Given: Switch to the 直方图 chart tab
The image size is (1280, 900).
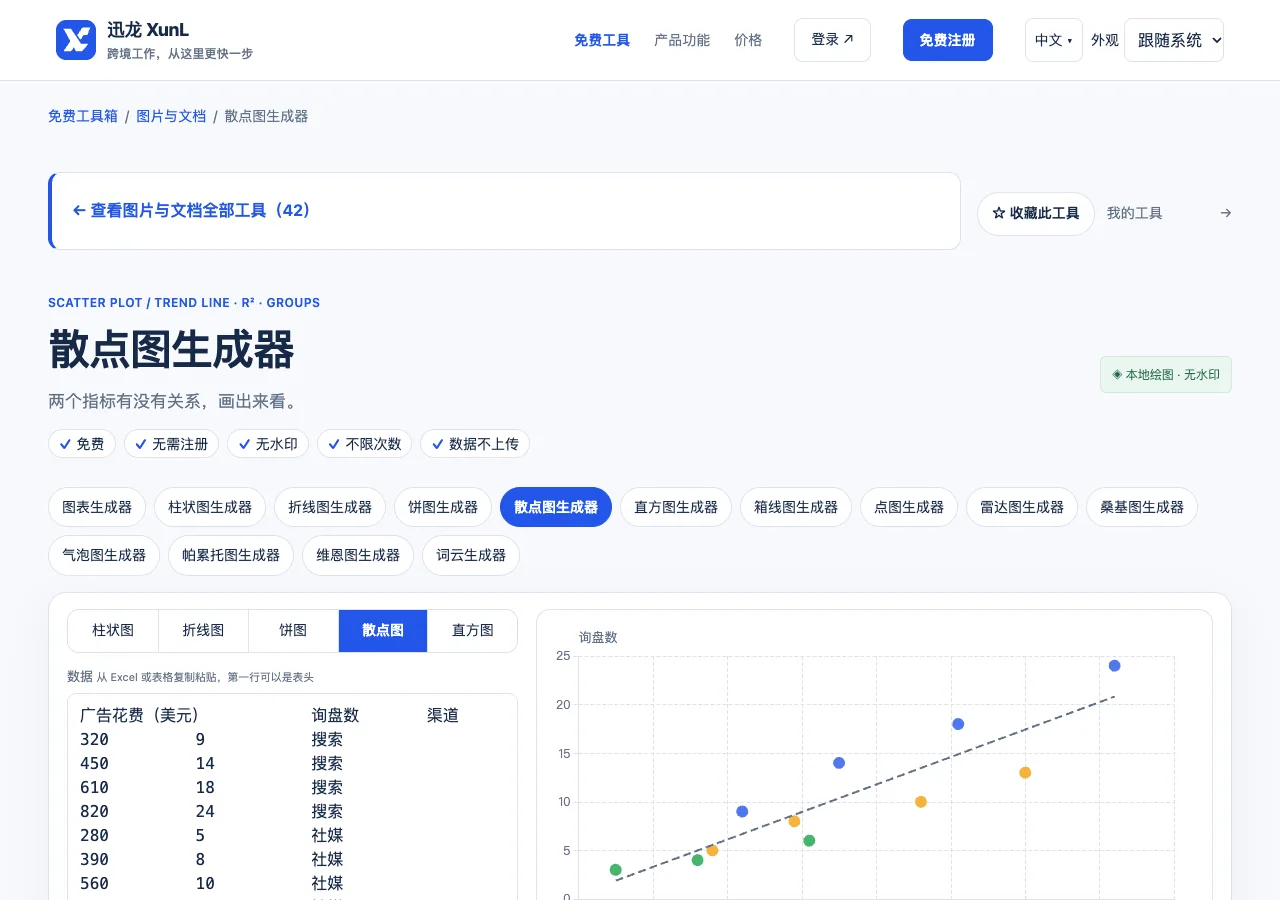Looking at the screenshot, I should pyautogui.click(x=473, y=631).
